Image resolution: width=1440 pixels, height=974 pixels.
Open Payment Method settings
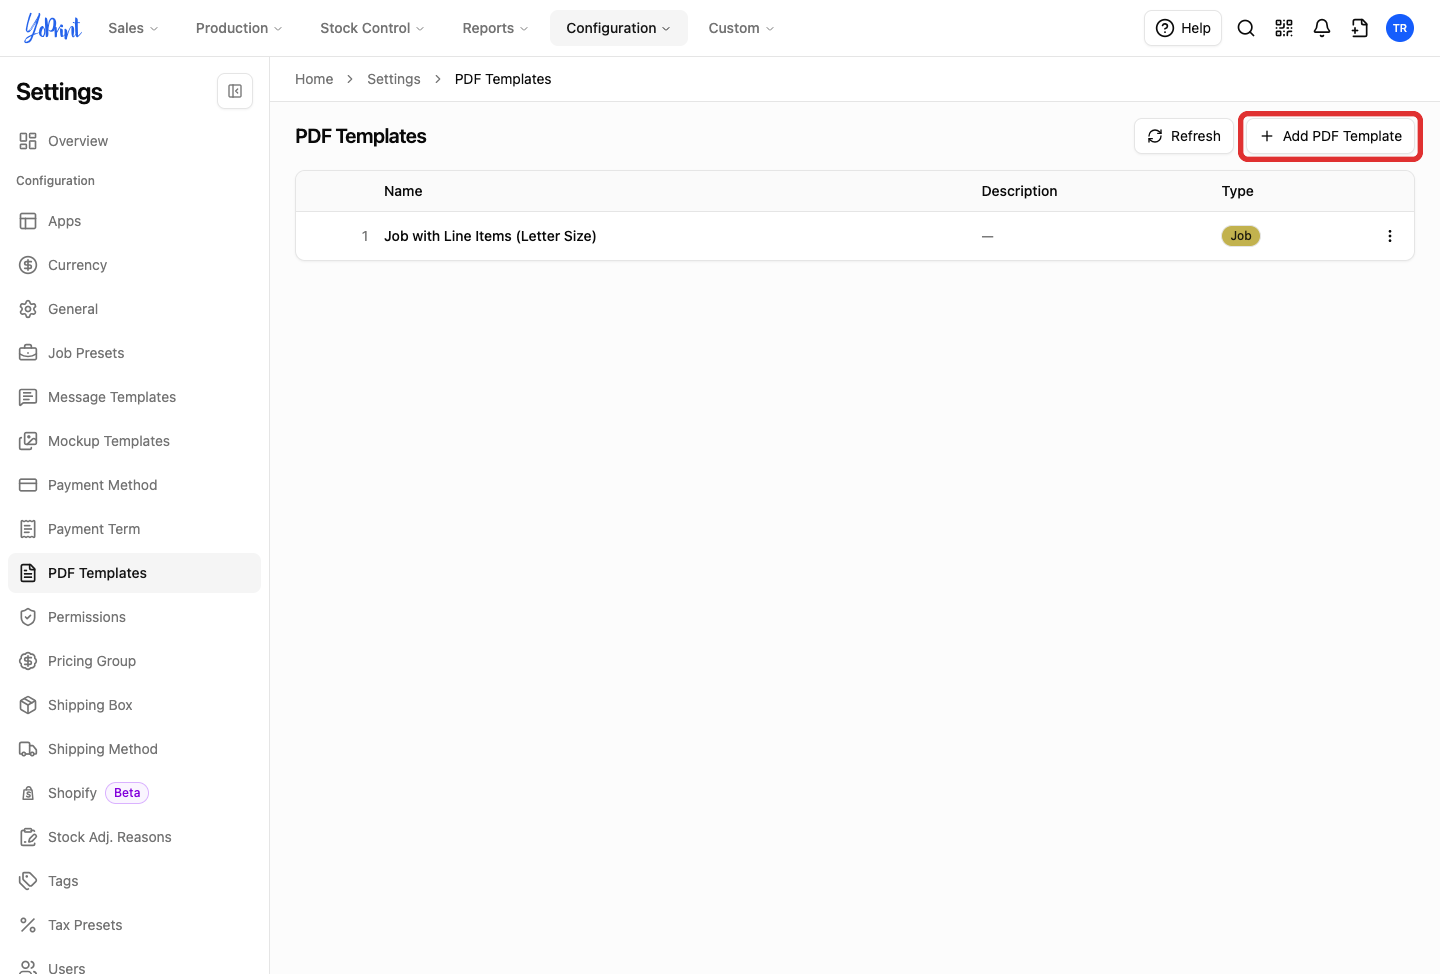coord(134,485)
